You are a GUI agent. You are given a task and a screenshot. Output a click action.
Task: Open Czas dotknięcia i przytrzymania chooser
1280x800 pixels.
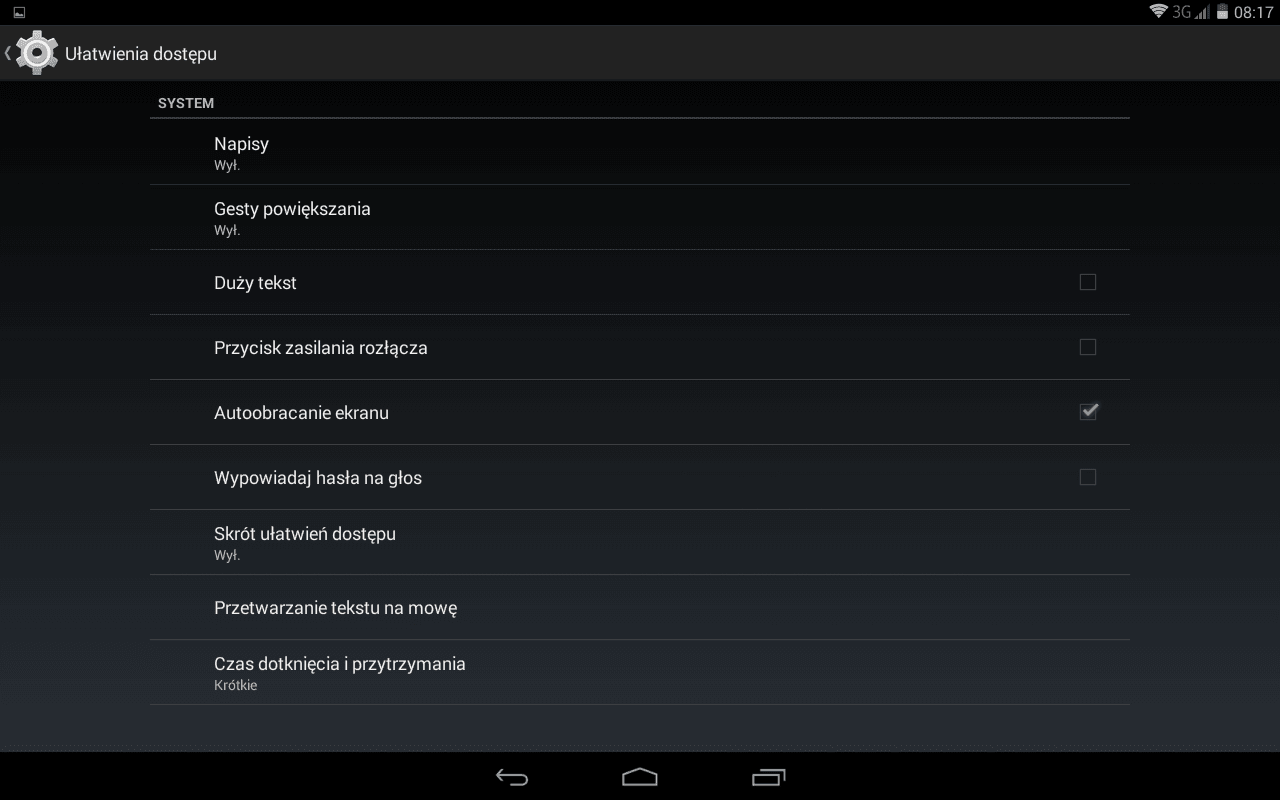click(x=640, y=672)
